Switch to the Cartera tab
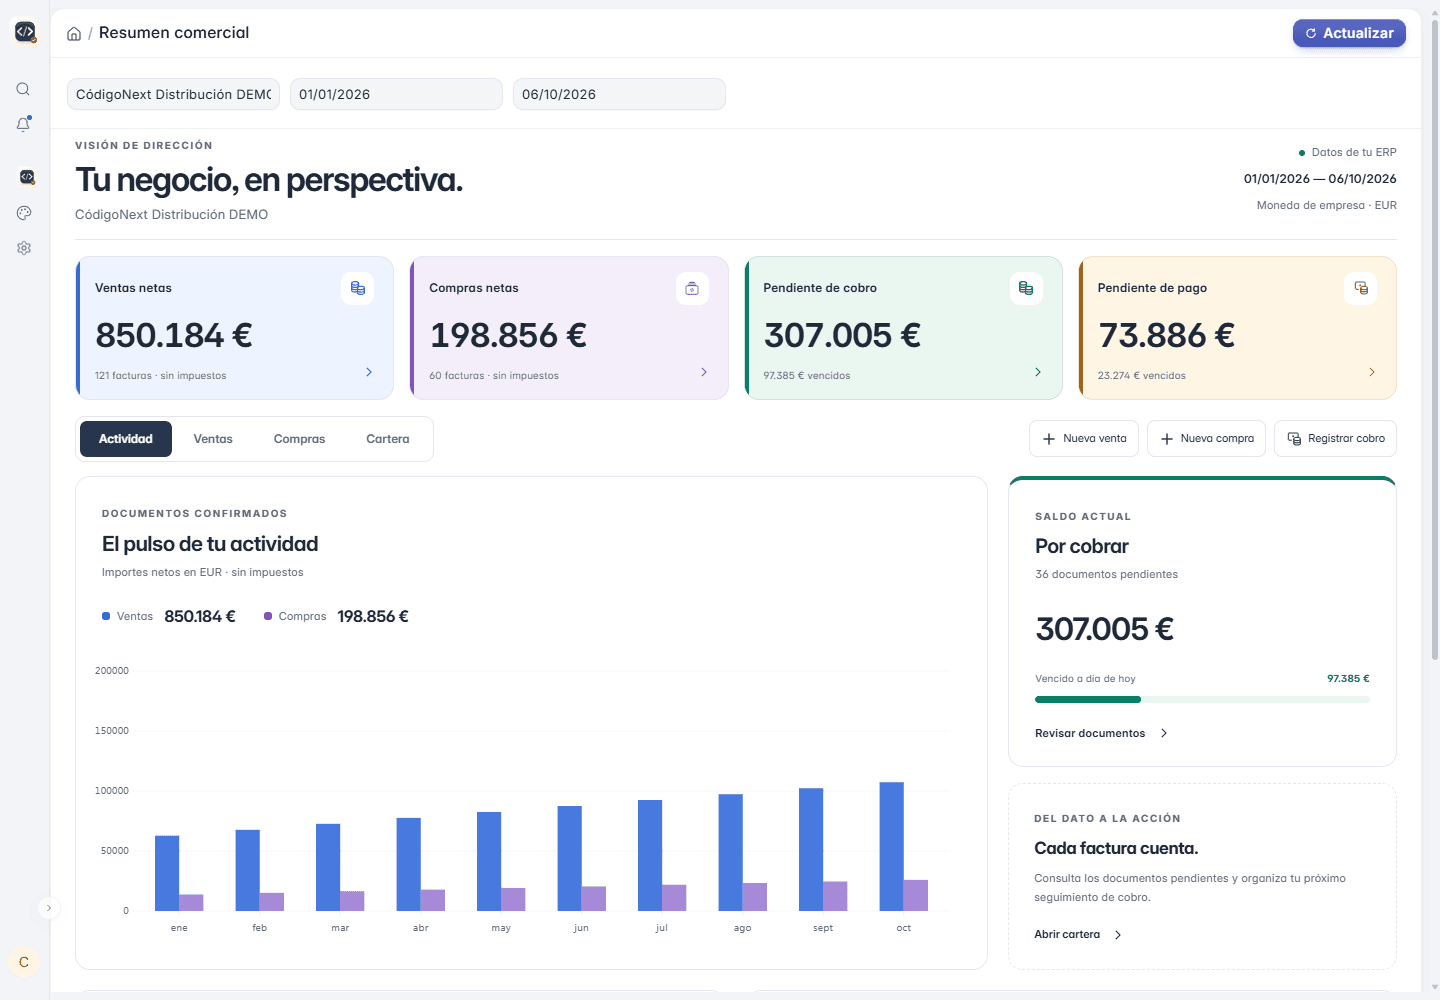Screen dimensions: 1440x1000 (x=388, y=439)
